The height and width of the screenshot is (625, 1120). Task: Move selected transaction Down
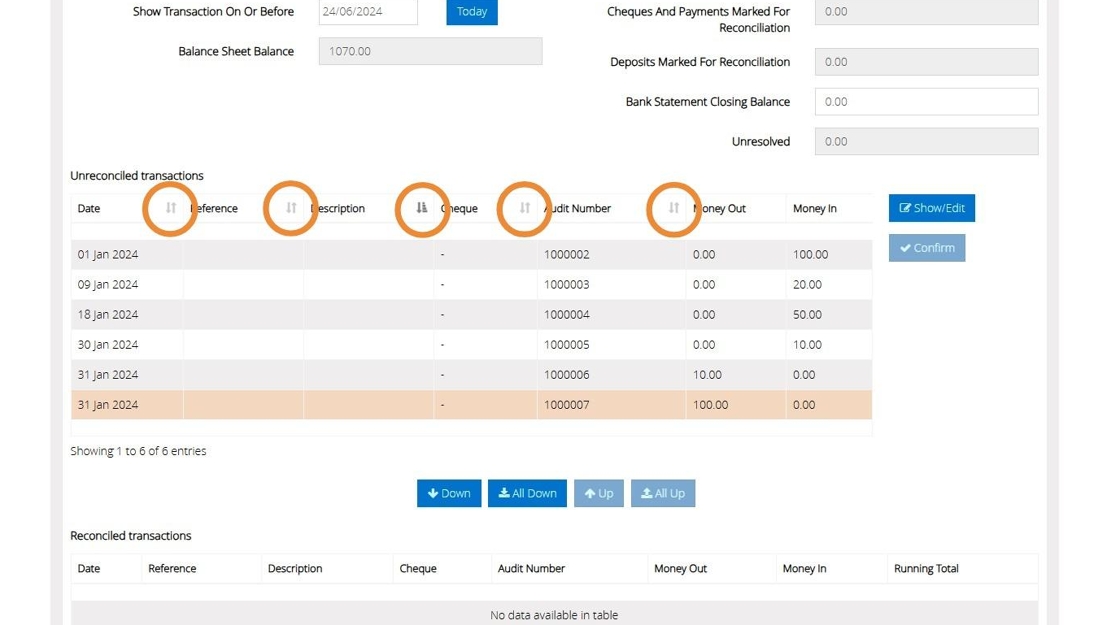tap(449, 493)
